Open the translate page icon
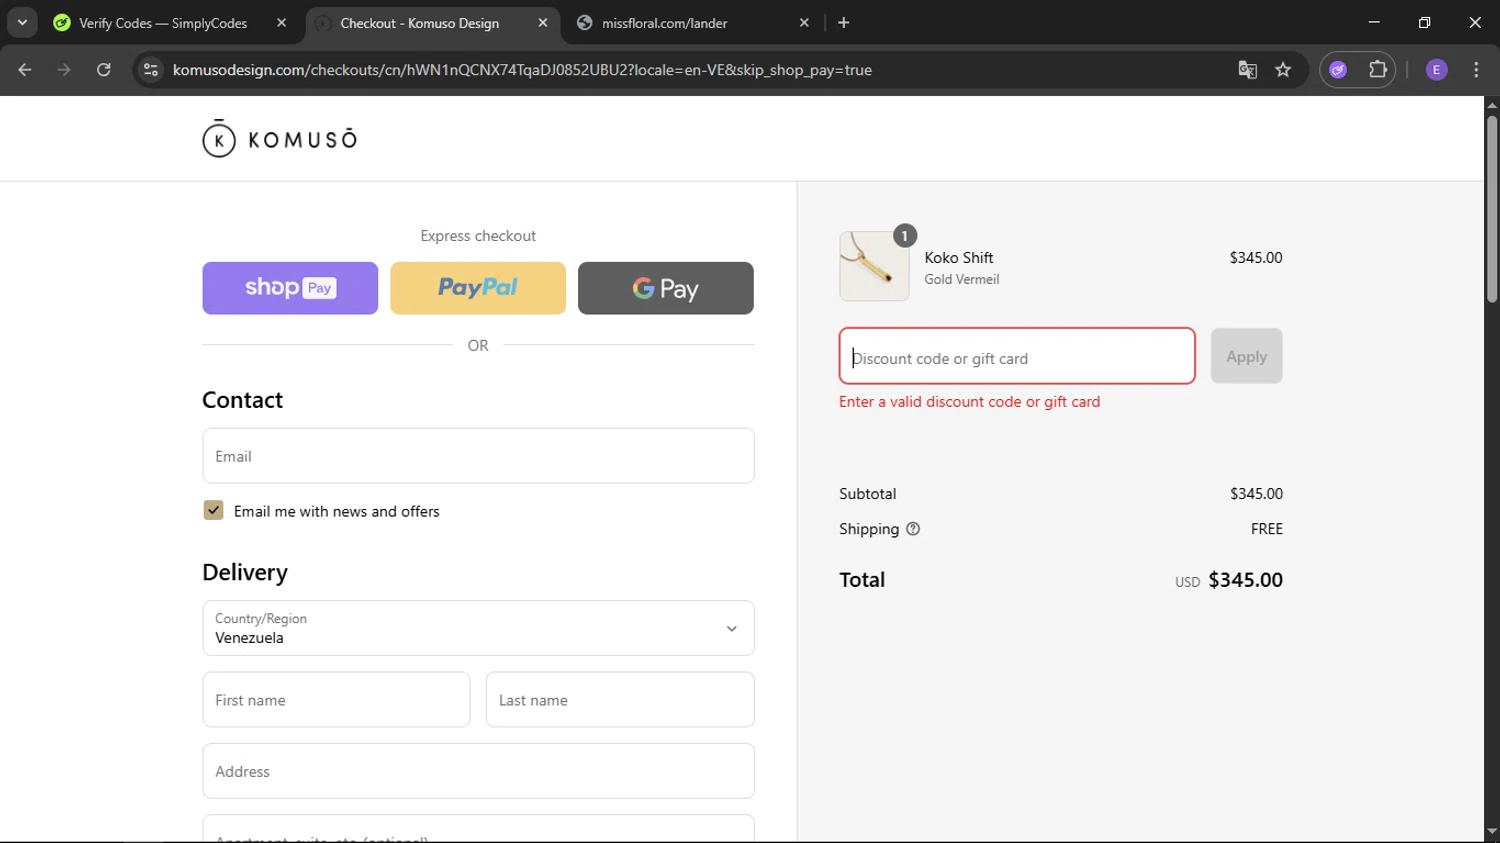The height and width of the screenshot is (843, 1500). click(x=1247, y=70)
